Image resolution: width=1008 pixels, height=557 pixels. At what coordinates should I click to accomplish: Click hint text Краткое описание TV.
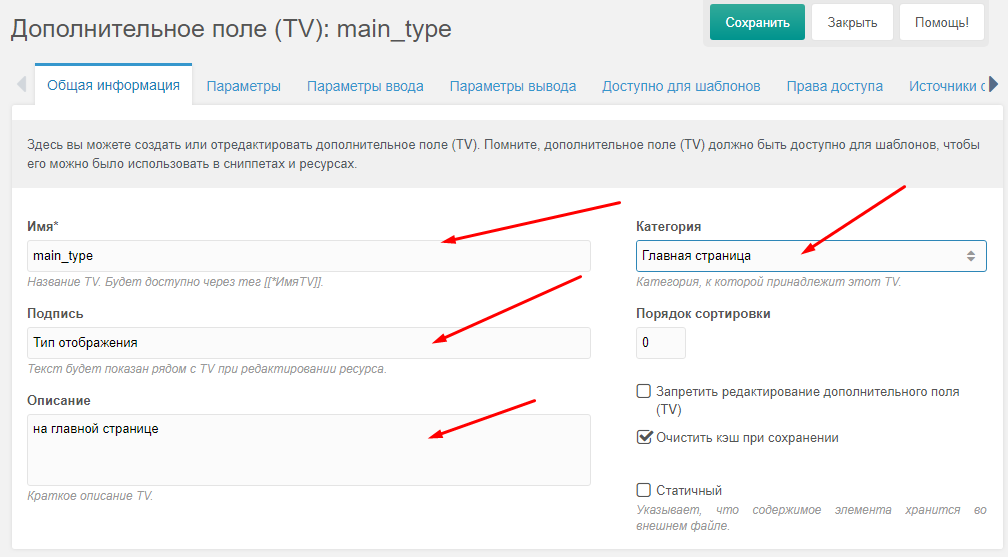coord(90,496)
